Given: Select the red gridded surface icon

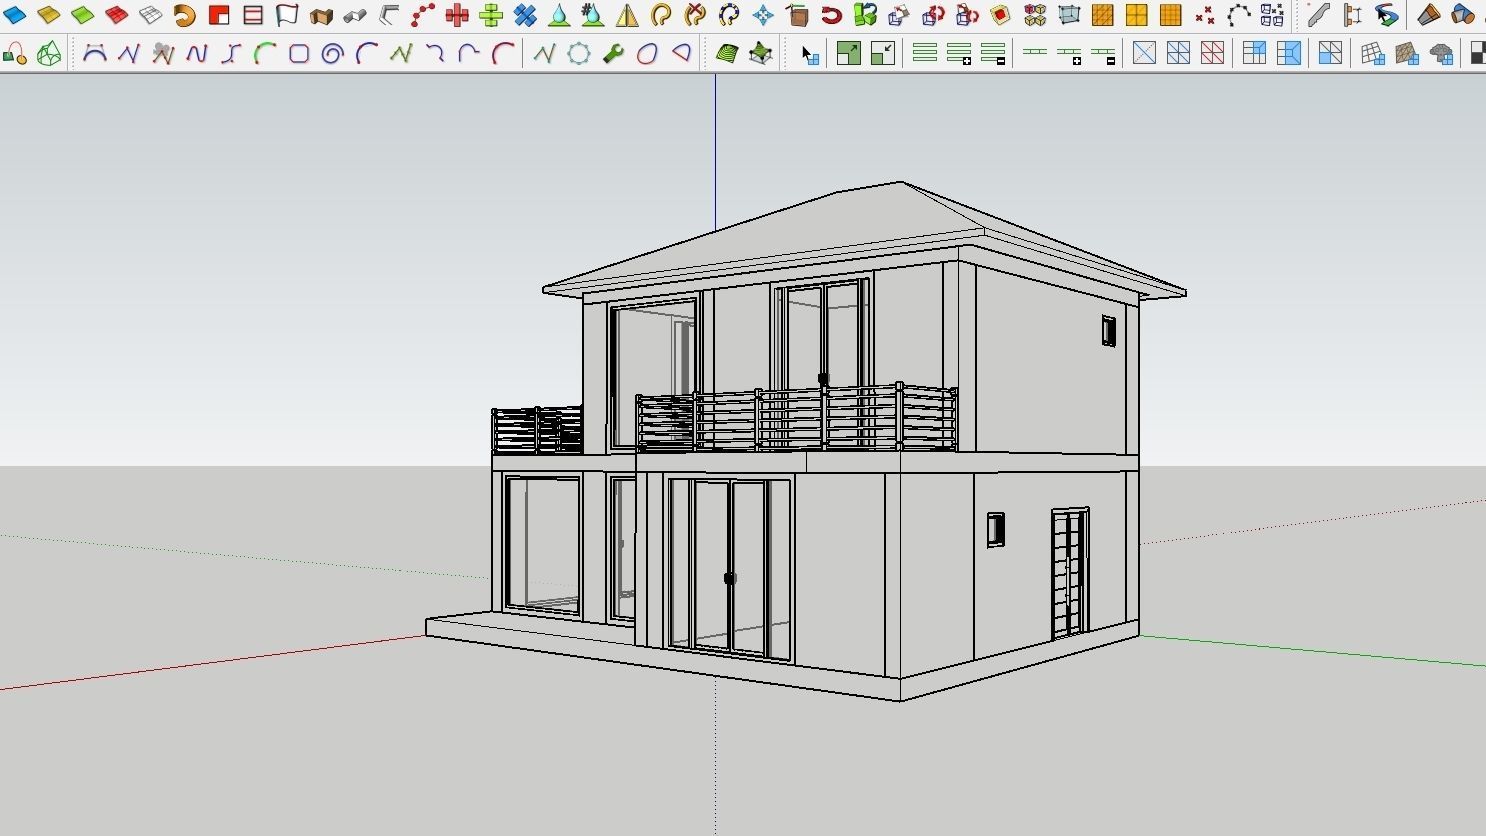Looking at the screenshot, I should pyautogui.click(x=117, y=15).
